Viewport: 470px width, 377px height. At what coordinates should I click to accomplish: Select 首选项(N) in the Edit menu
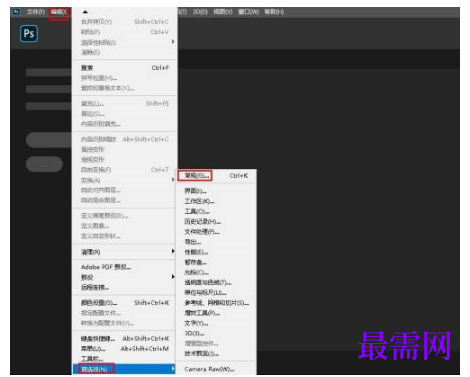pyautogui.click(x=124, y=369)
